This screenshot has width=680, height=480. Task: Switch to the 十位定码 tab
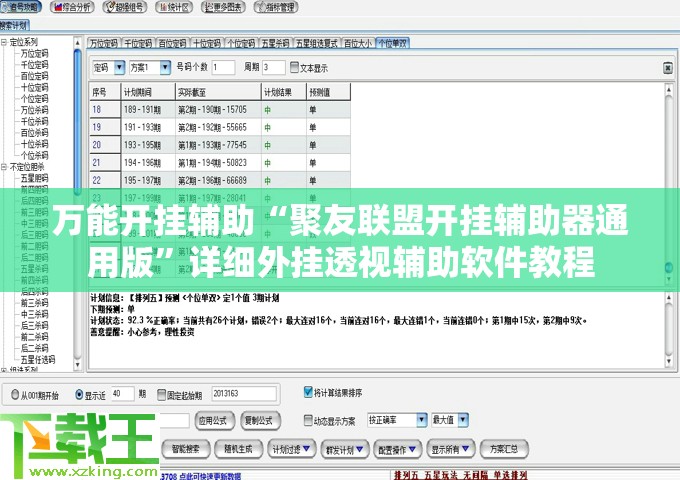(x=206, y=43)
